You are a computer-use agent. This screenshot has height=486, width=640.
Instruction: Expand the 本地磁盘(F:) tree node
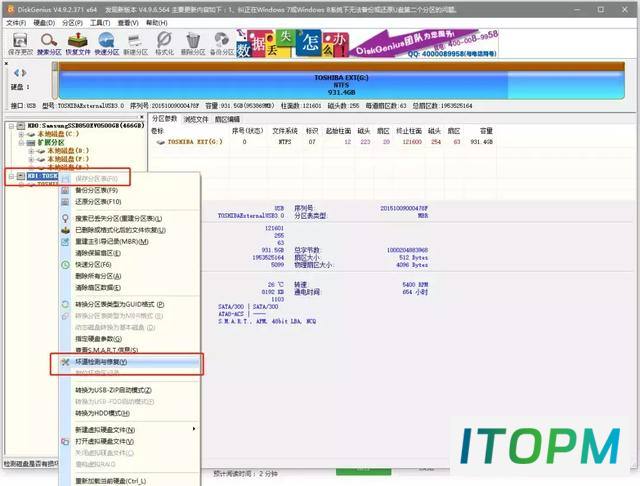point(31,159)
